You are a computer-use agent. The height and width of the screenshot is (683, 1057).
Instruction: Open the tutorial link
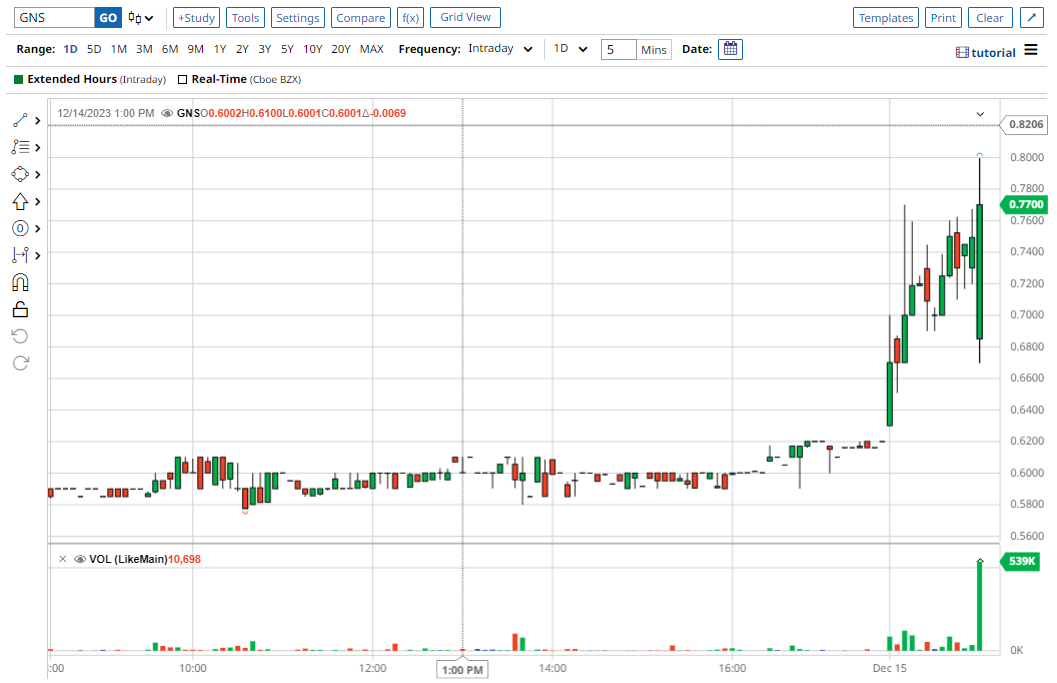click(986, 53)
